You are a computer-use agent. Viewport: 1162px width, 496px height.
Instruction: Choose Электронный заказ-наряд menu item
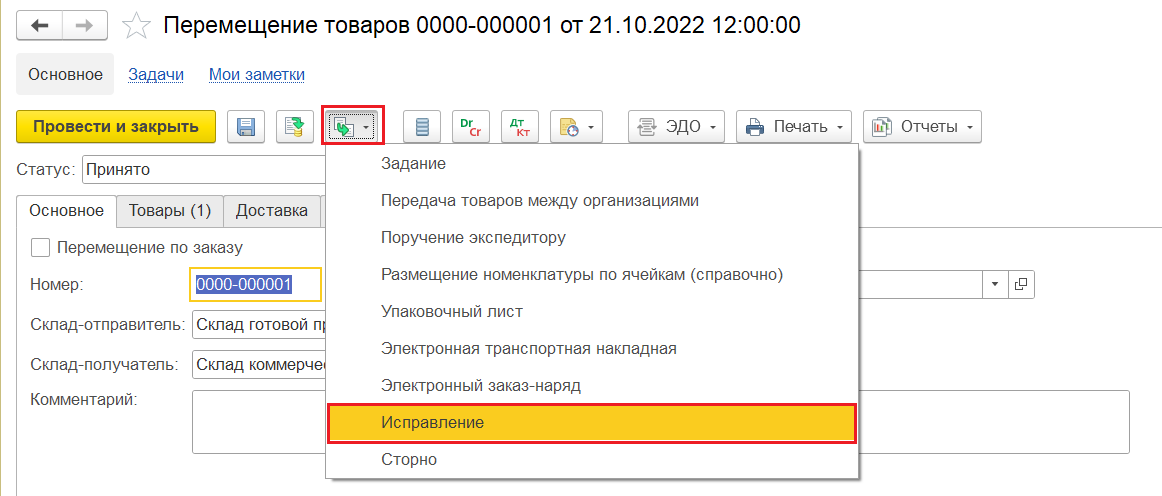592,386
